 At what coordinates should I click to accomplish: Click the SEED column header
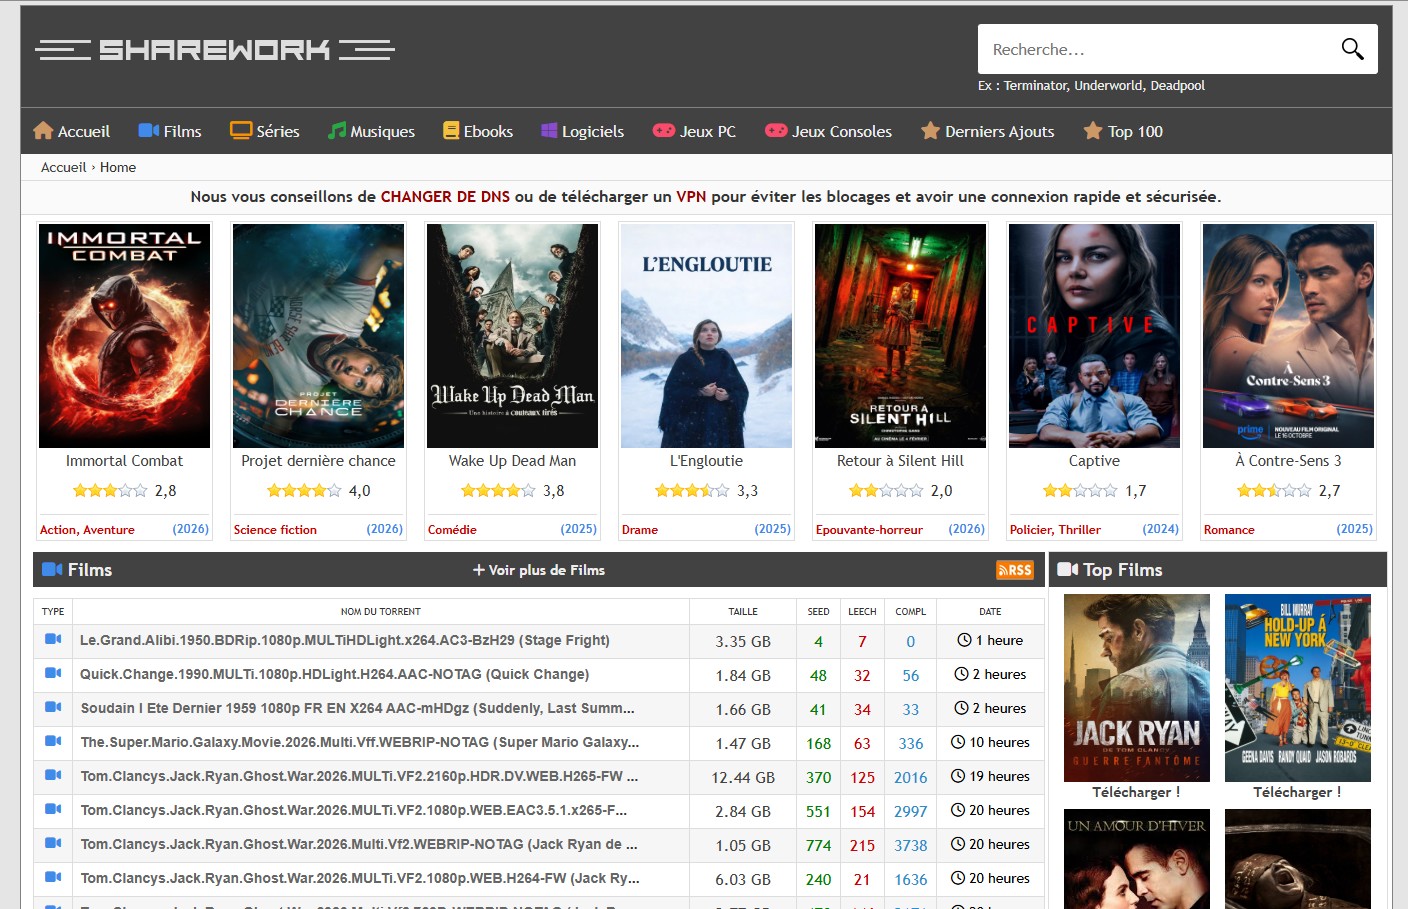pos(818,612)
